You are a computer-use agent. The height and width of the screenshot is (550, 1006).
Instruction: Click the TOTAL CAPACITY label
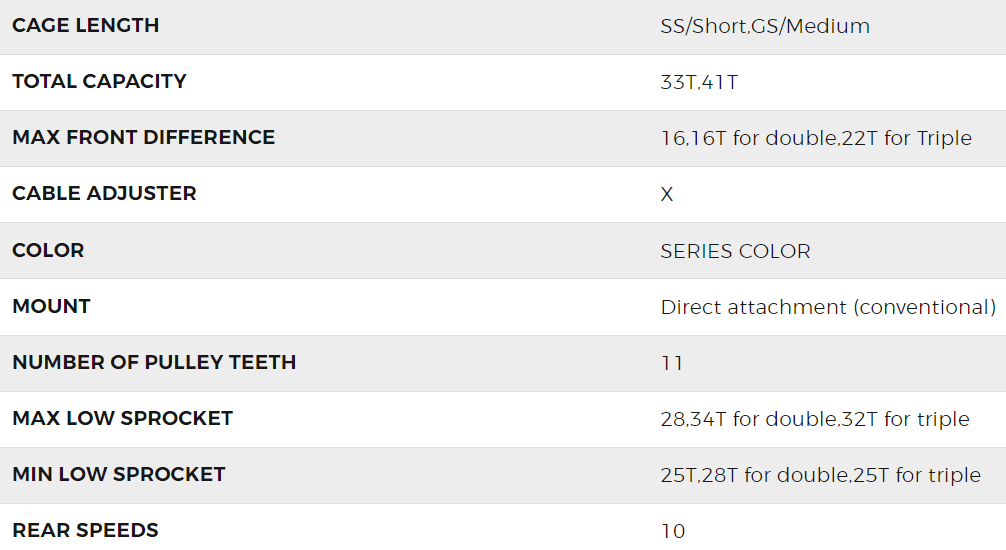99,82
